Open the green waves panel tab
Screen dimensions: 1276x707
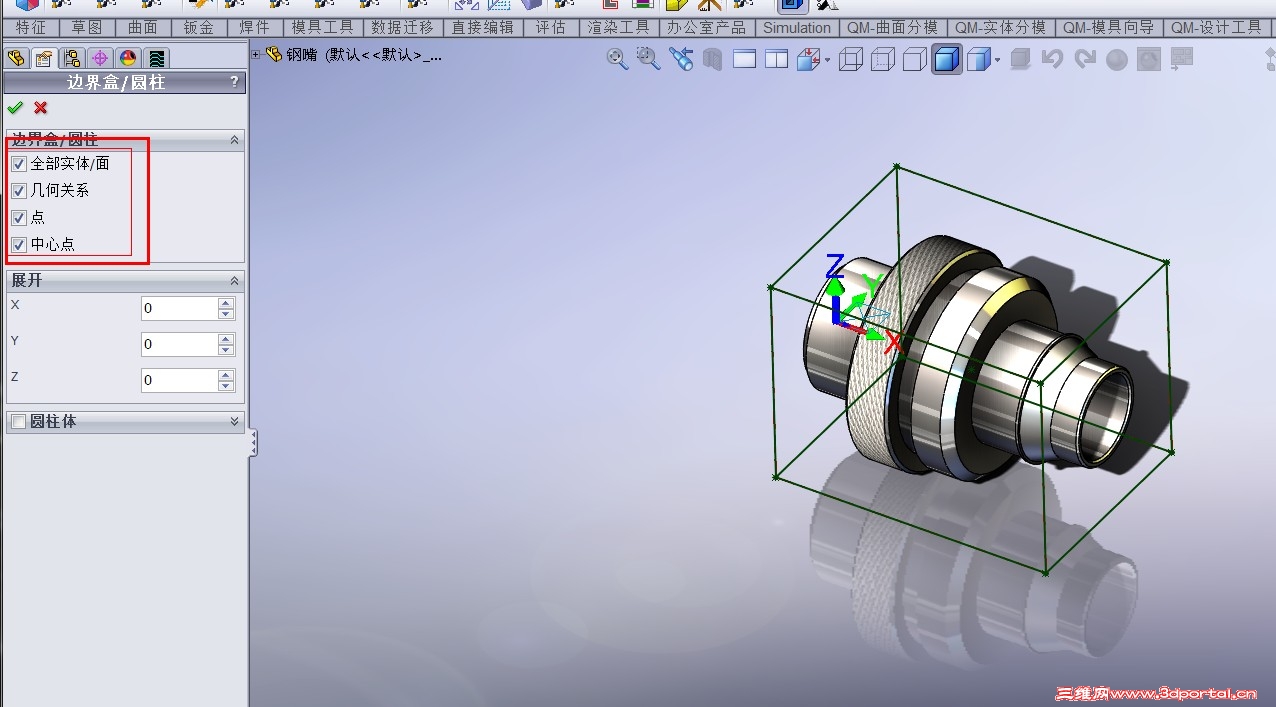[x=155, y=58]
